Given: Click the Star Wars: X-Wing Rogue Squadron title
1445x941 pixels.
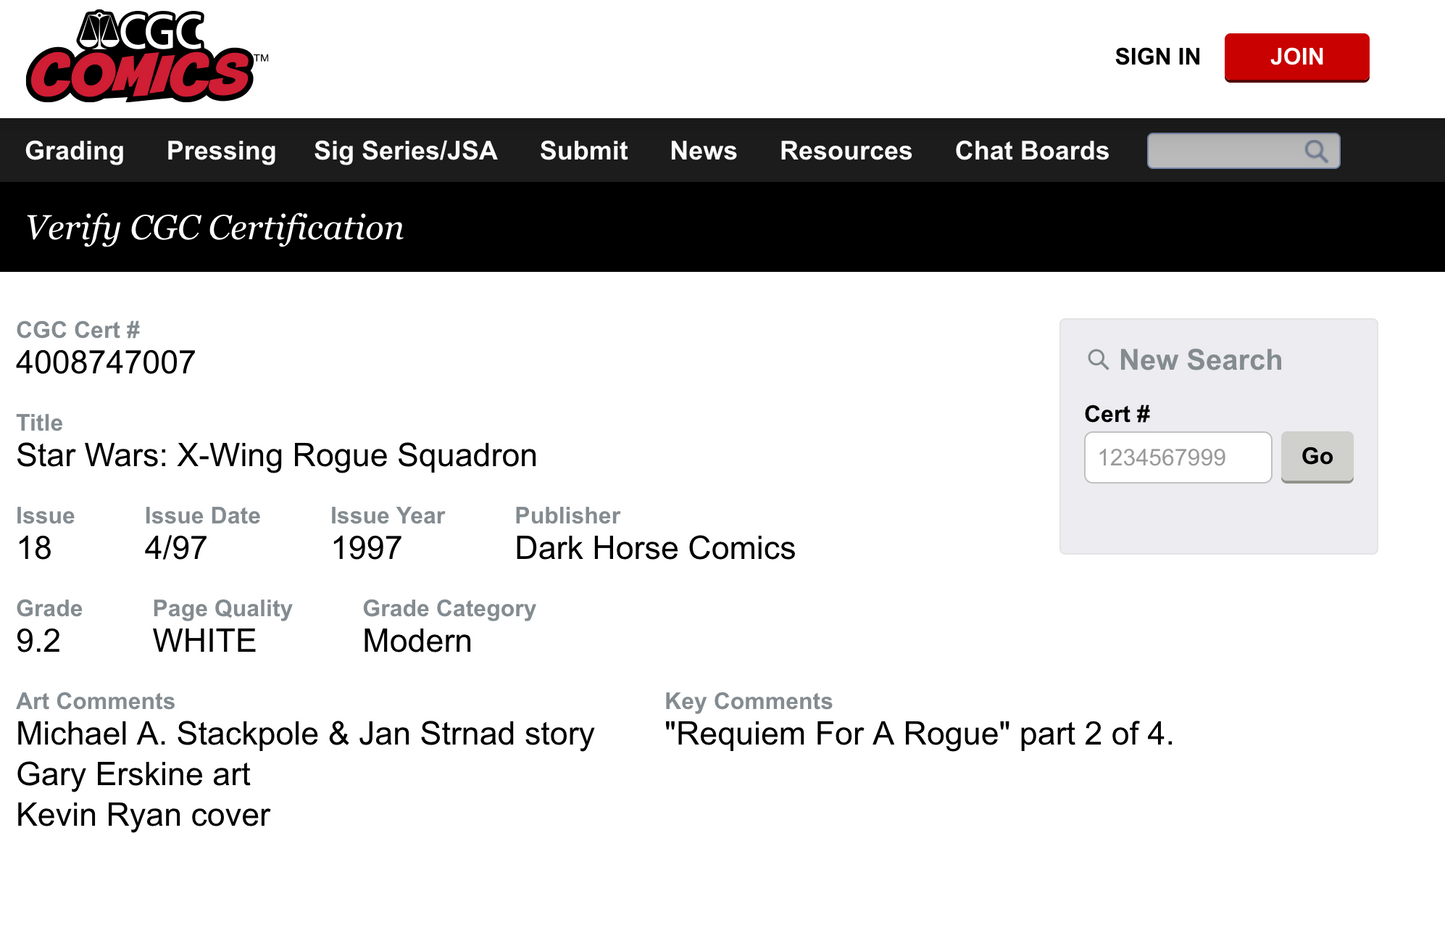Looking at the screenshot, I should tap(277, 455).
